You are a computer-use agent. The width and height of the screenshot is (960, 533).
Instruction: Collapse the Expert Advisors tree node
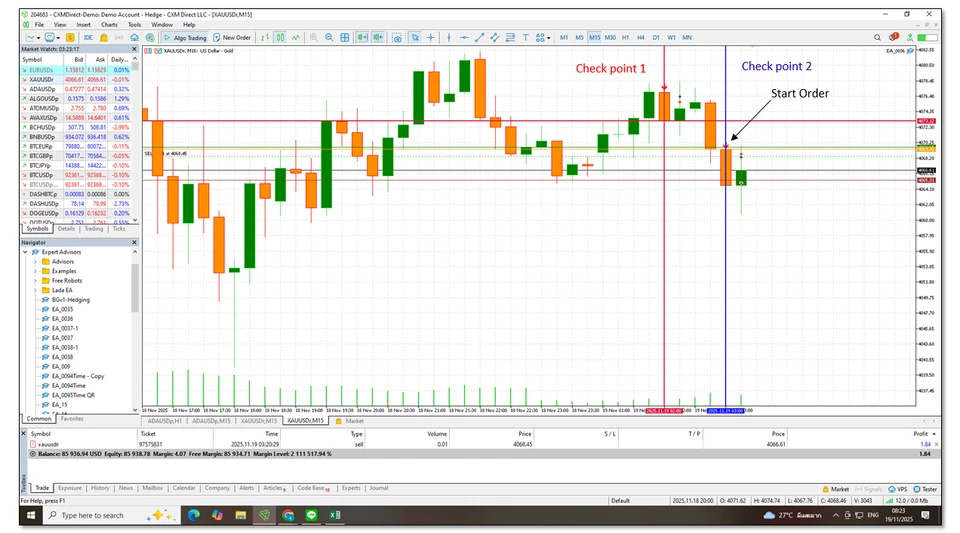click(25, 252)
